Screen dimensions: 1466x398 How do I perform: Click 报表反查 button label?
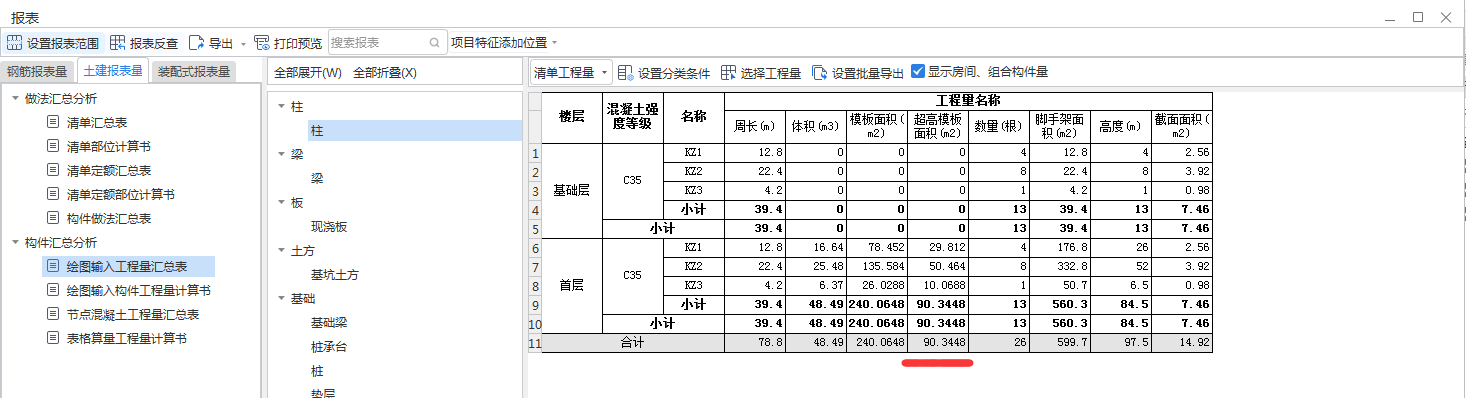(x=154, y=43)
